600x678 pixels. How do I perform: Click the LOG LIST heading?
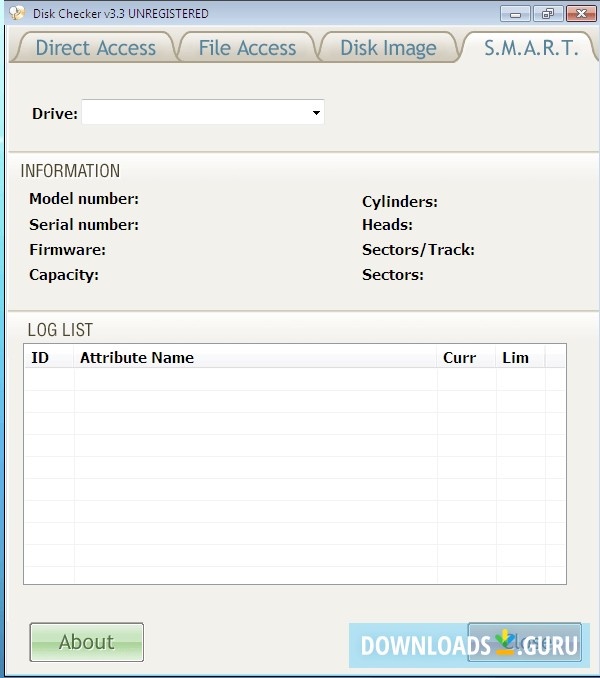click(60, 330)
